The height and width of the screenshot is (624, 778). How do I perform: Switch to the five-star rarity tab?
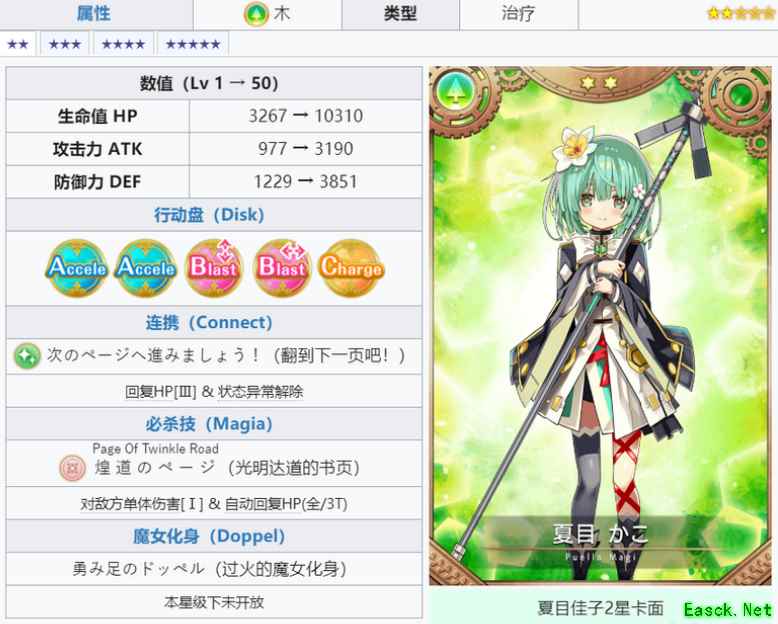pos(193,44)
